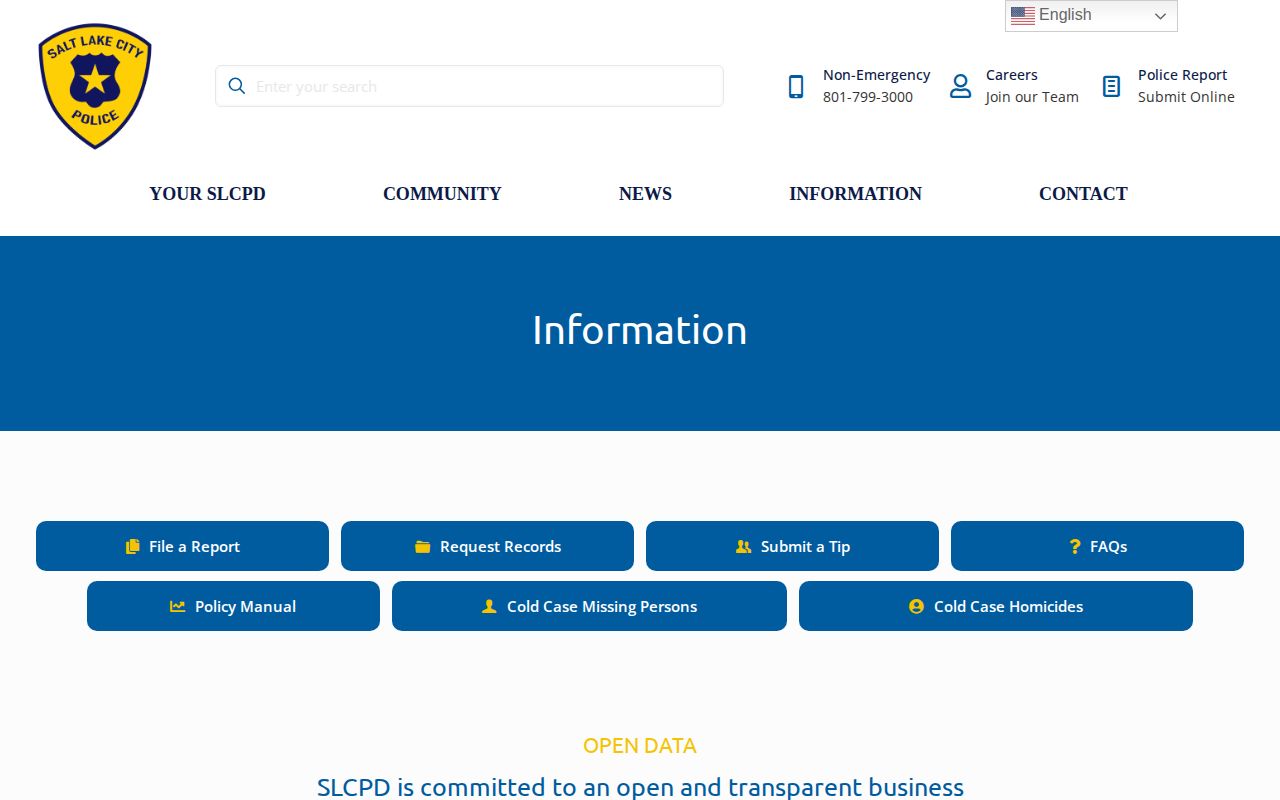
Task: Click the File a Report button label
Action: tap(194, 546)
